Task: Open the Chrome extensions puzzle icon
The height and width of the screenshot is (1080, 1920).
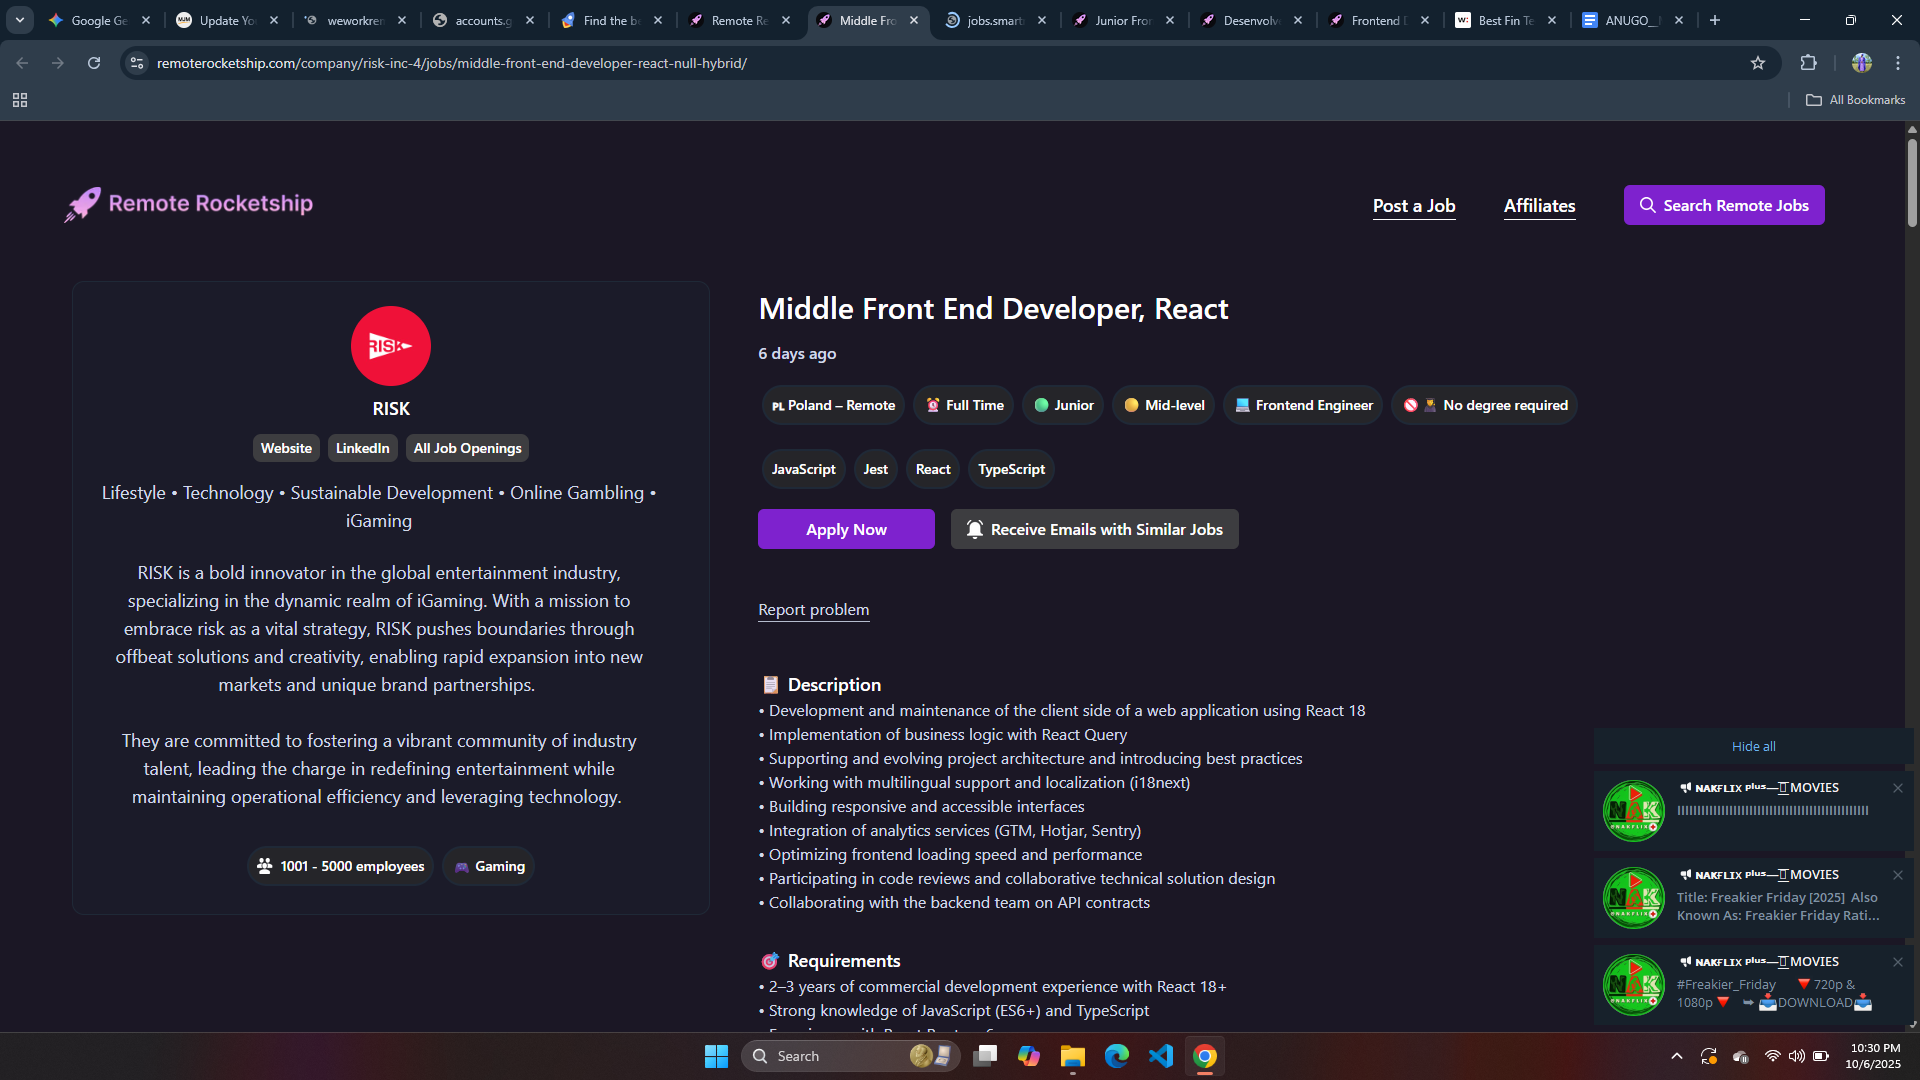Action: [x=1808, y=63]
